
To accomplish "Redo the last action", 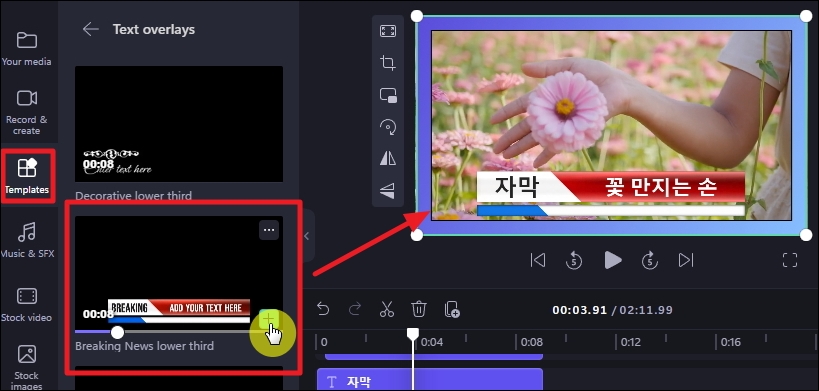I will pyautogui.click(x=355, y=310).
